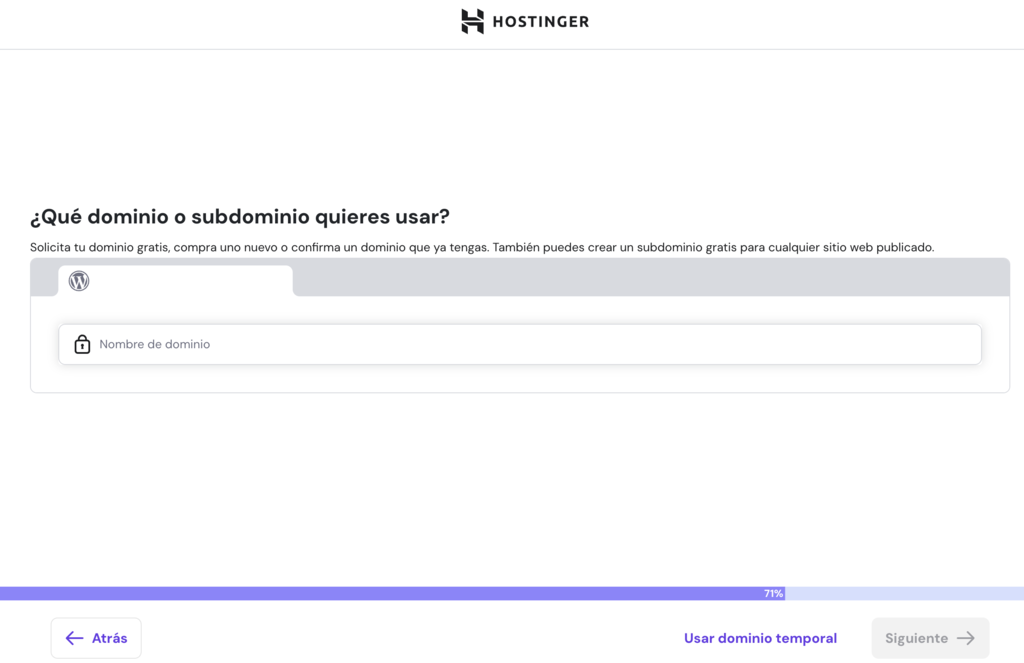Viewport: 1024px width, 663px height.
Task: Focus the 'Nombre de dominio' input field
Action: (400, 344)
